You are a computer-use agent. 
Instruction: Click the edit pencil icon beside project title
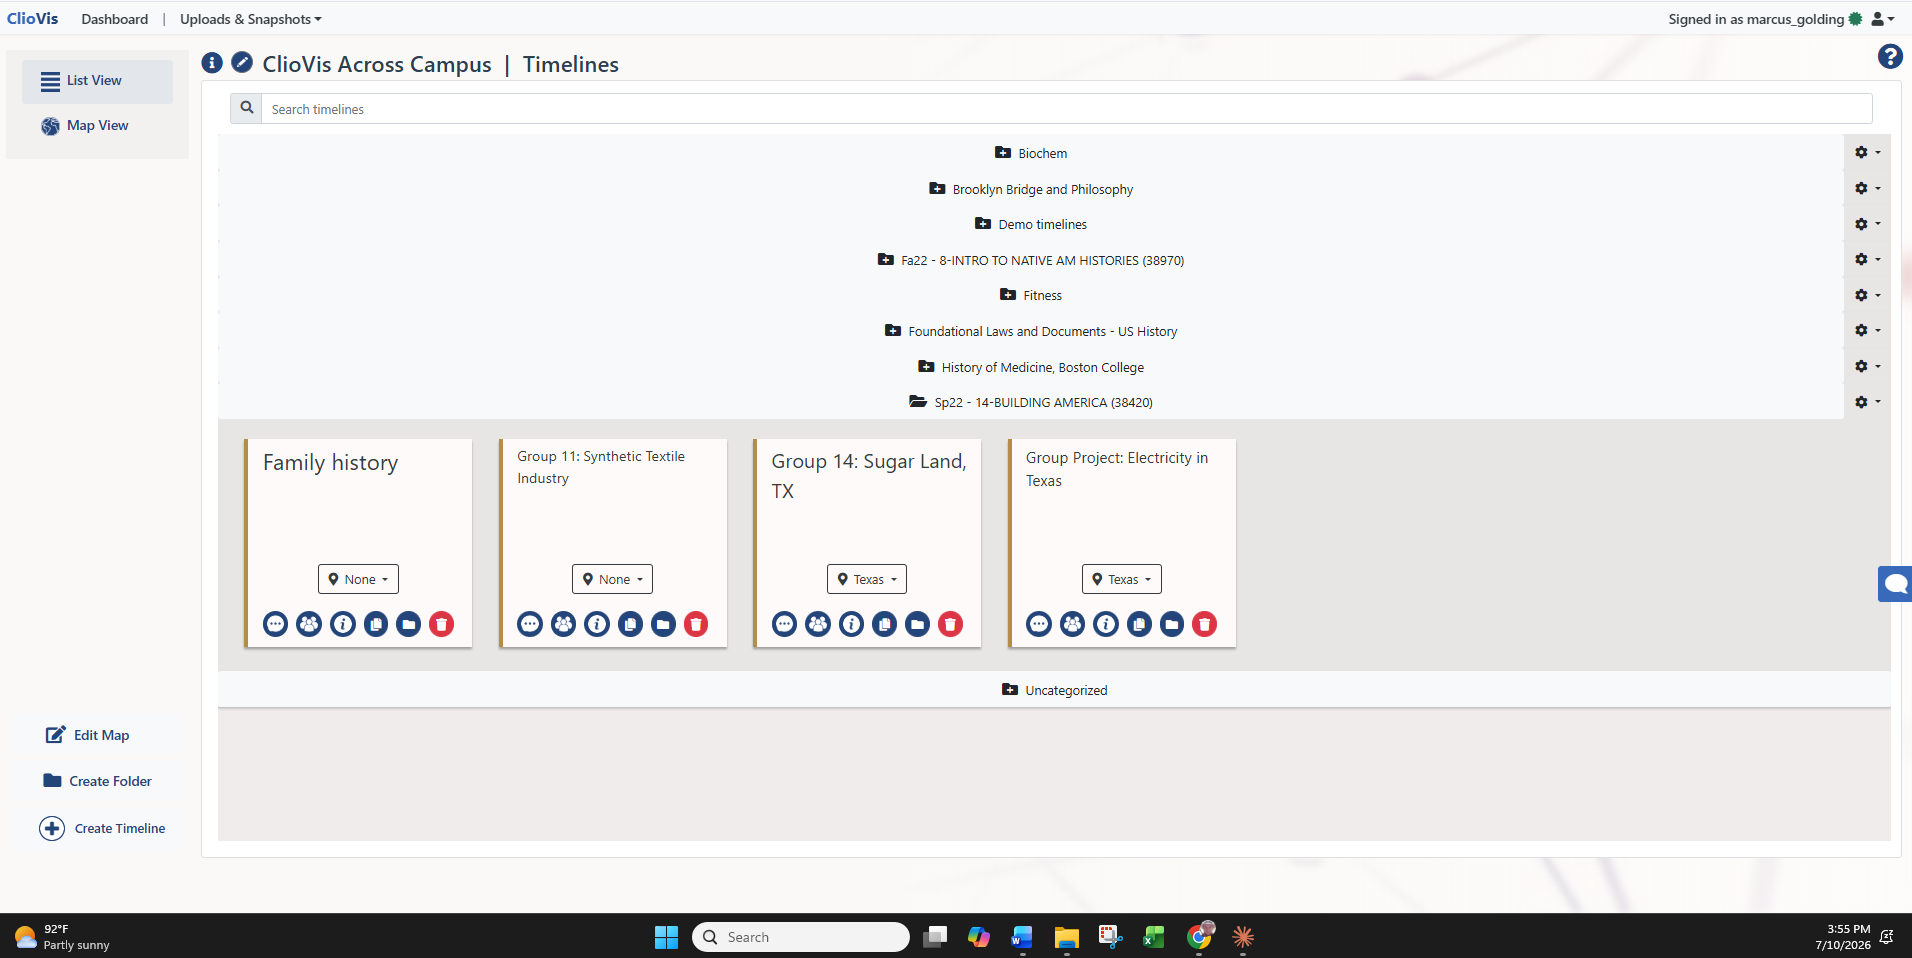(x=242, y=63)
